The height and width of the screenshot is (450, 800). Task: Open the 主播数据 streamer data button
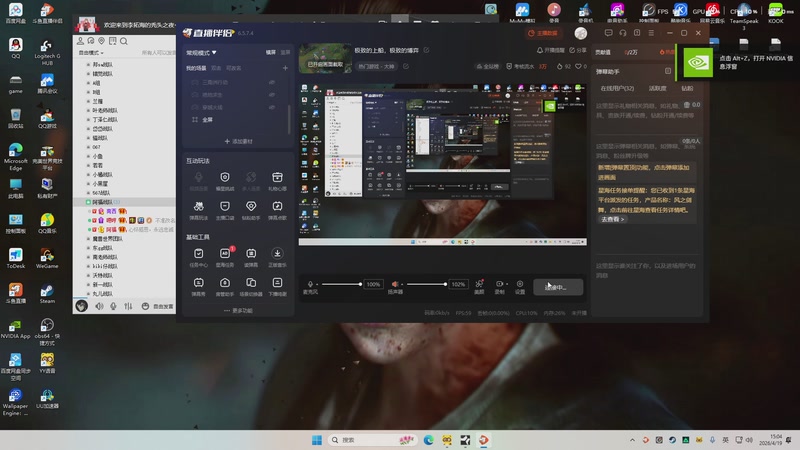(543, 33)
